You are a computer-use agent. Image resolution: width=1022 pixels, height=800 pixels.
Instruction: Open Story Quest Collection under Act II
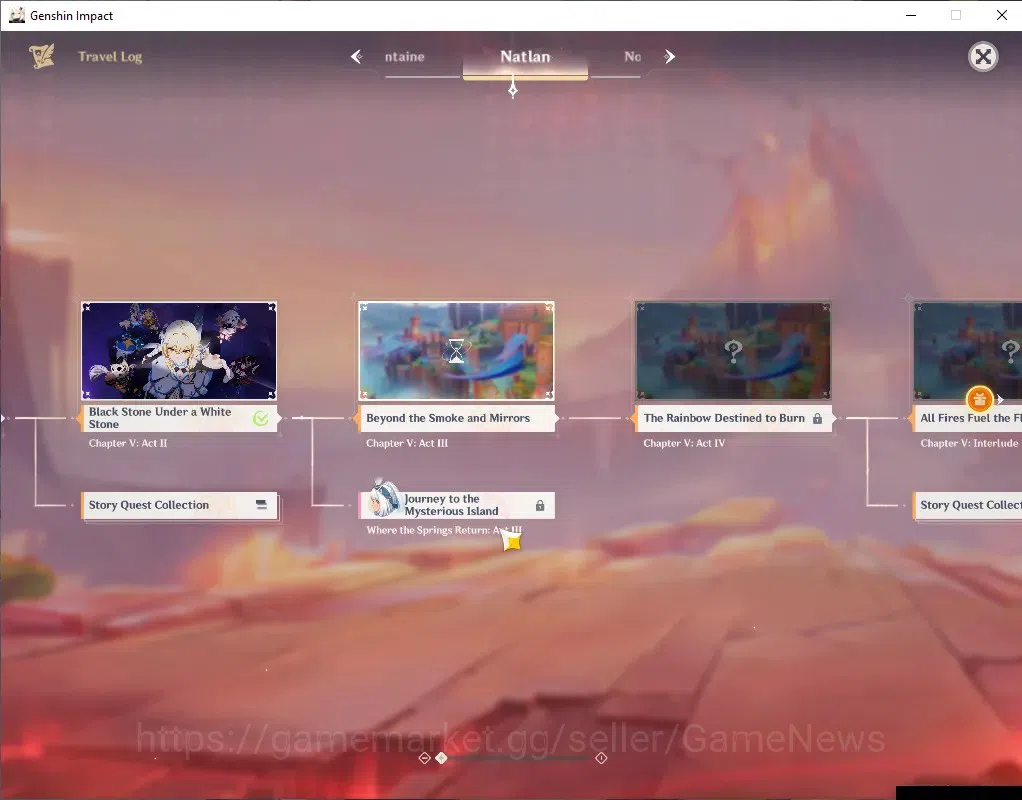click(x=179, y=505)
